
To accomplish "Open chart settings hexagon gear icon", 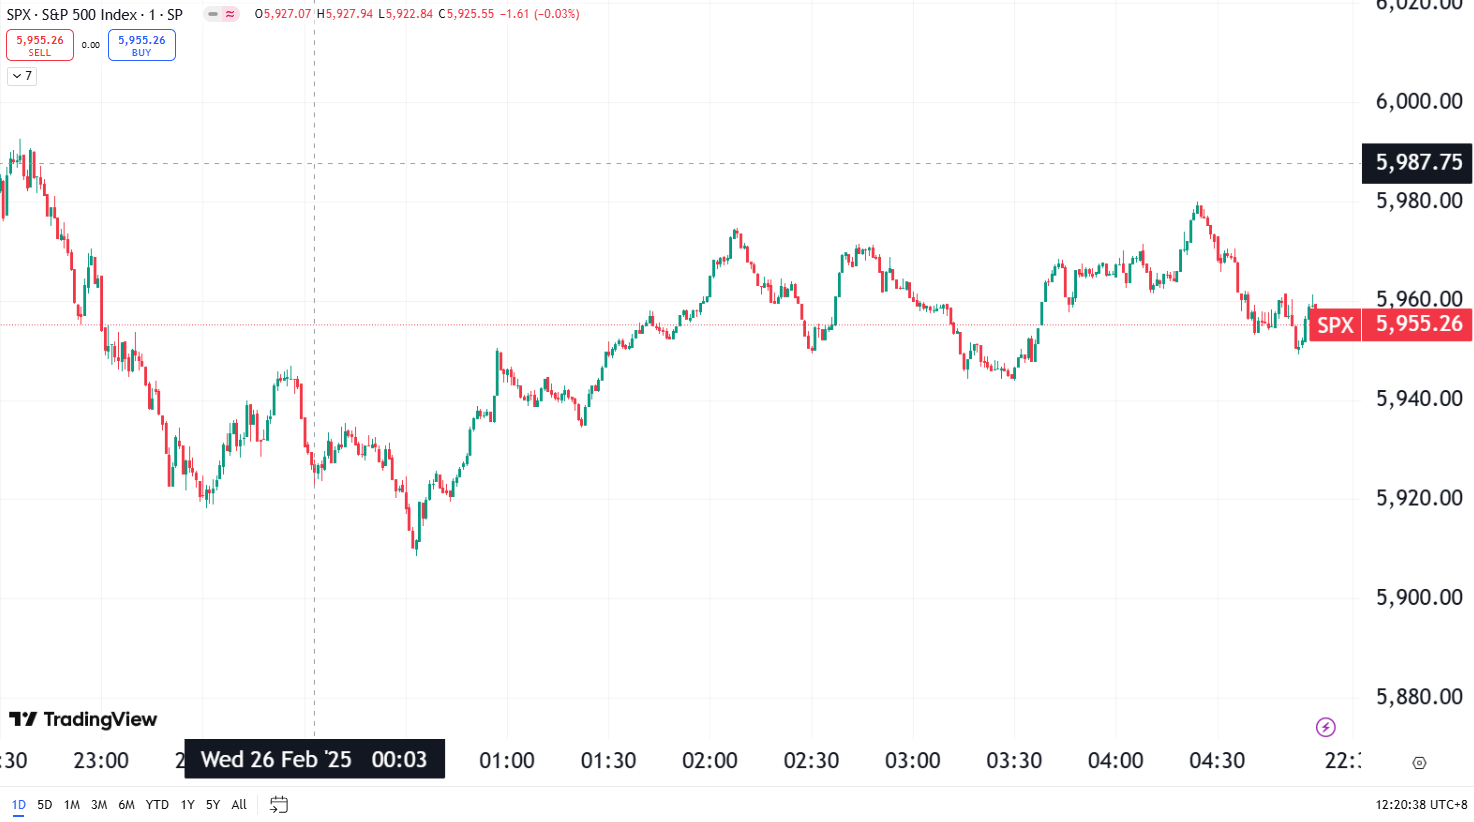I will 1419,763.
